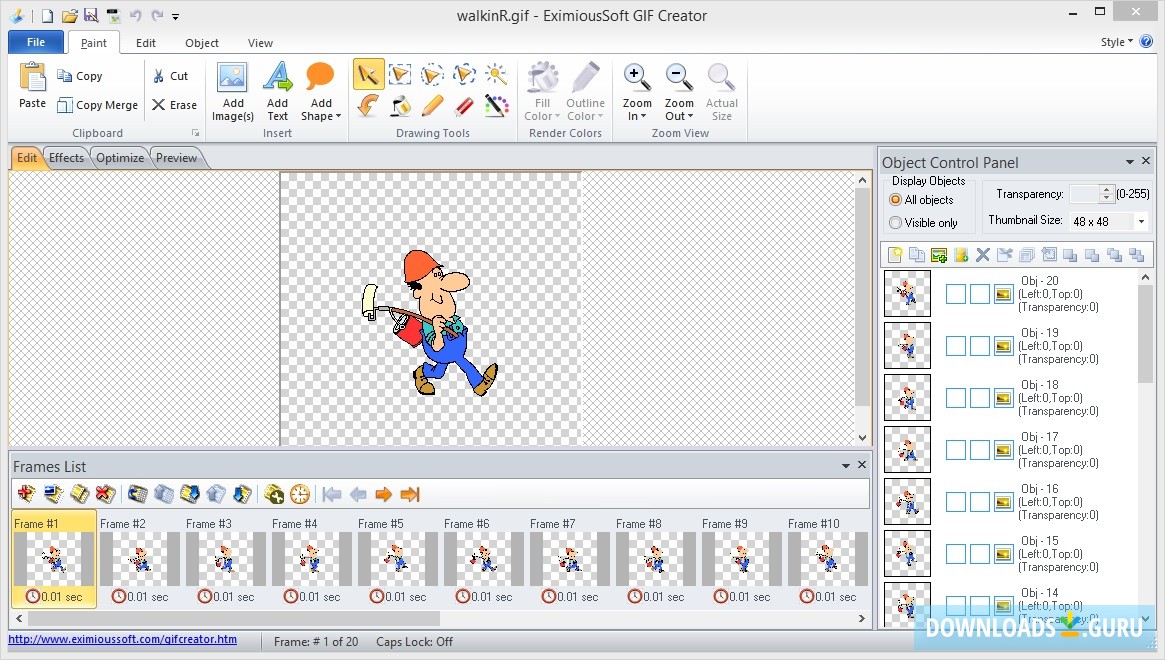The height and width of the screenshot is (660, 1165).
Task: Open the File menu
Action: click(34, 42)
